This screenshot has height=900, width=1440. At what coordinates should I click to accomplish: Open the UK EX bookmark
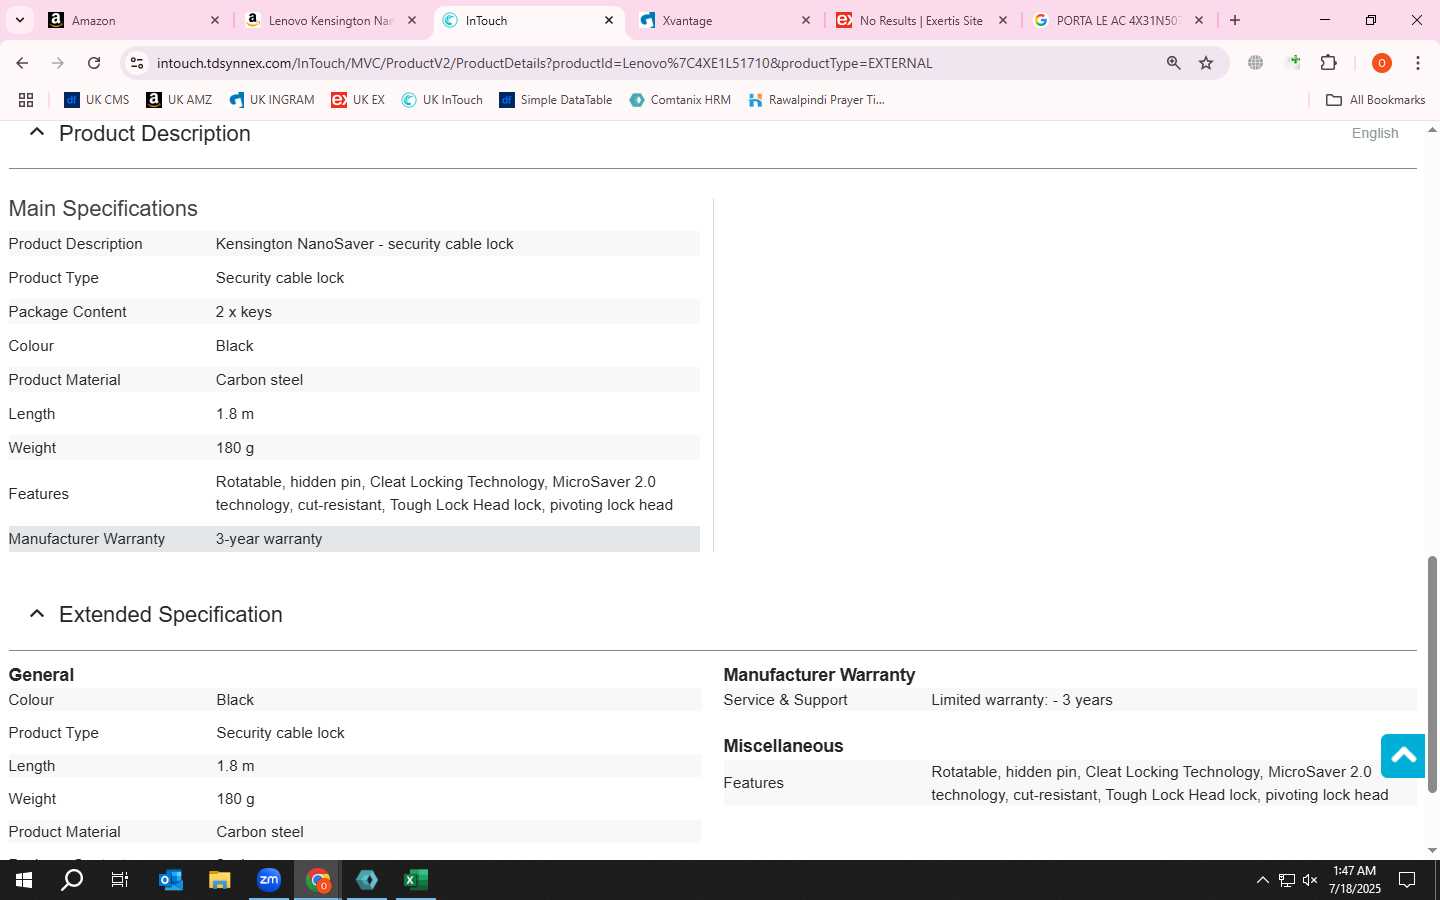(x=358, y=100)
